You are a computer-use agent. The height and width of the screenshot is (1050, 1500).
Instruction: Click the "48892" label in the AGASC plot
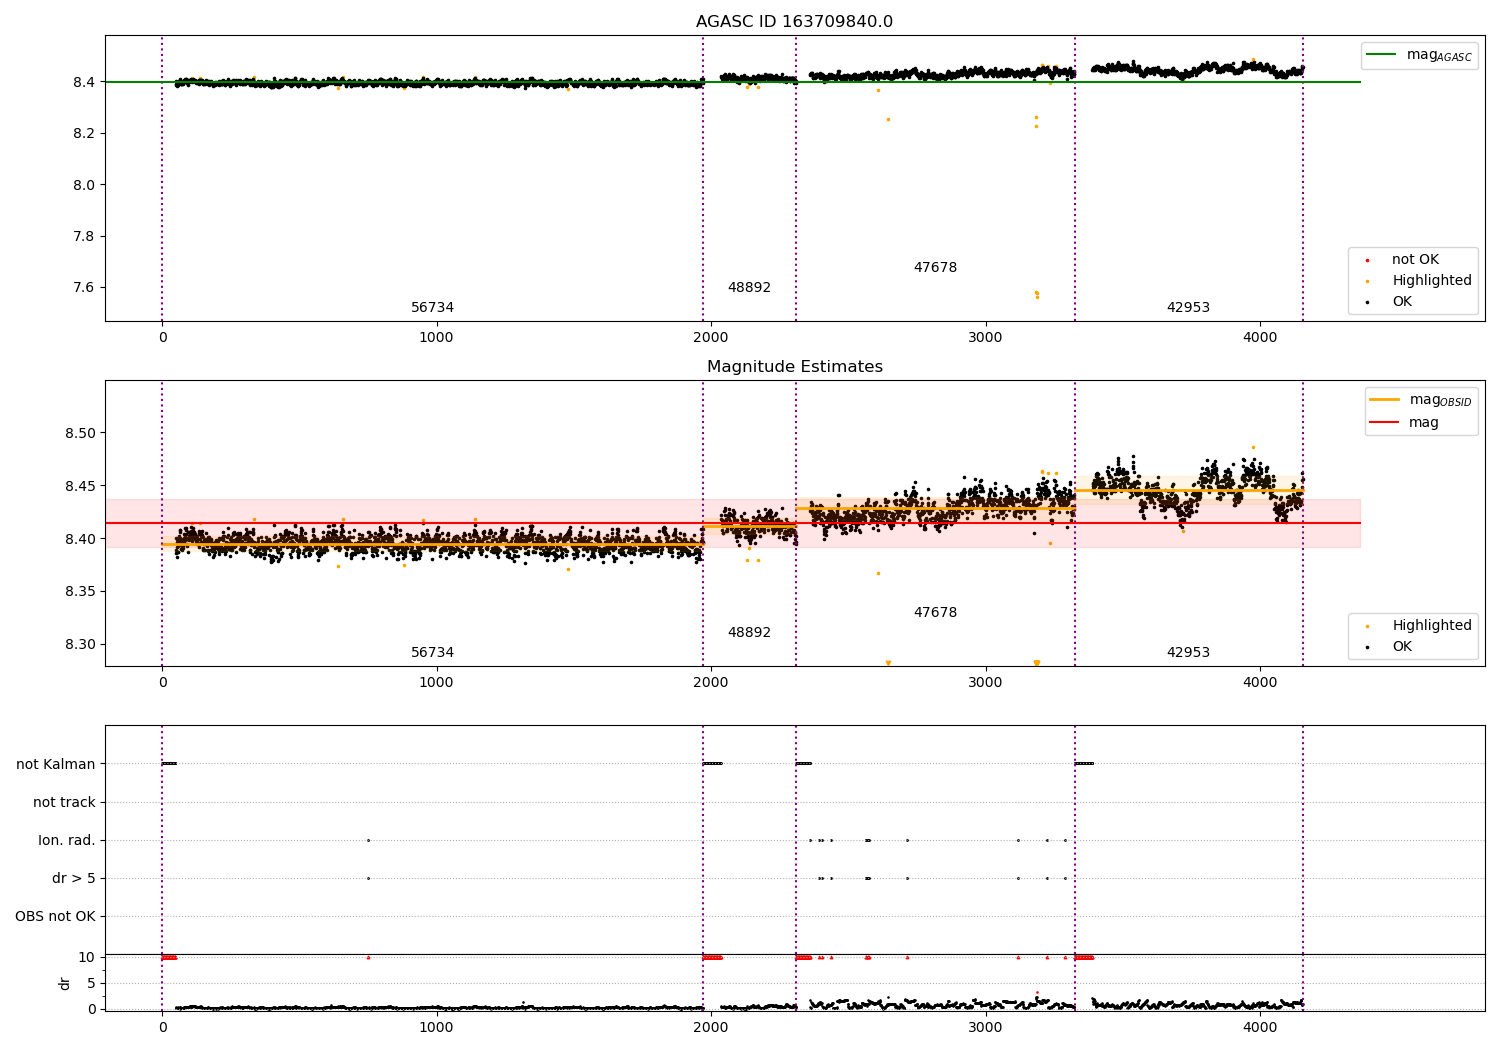coord(749,288)
